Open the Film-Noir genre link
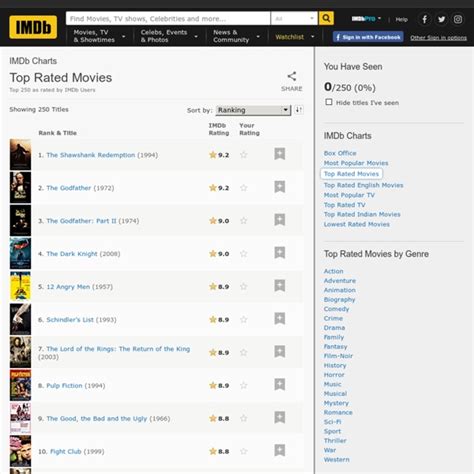The width and height of the screenshot is (474, 474). (x=338, y=356)
